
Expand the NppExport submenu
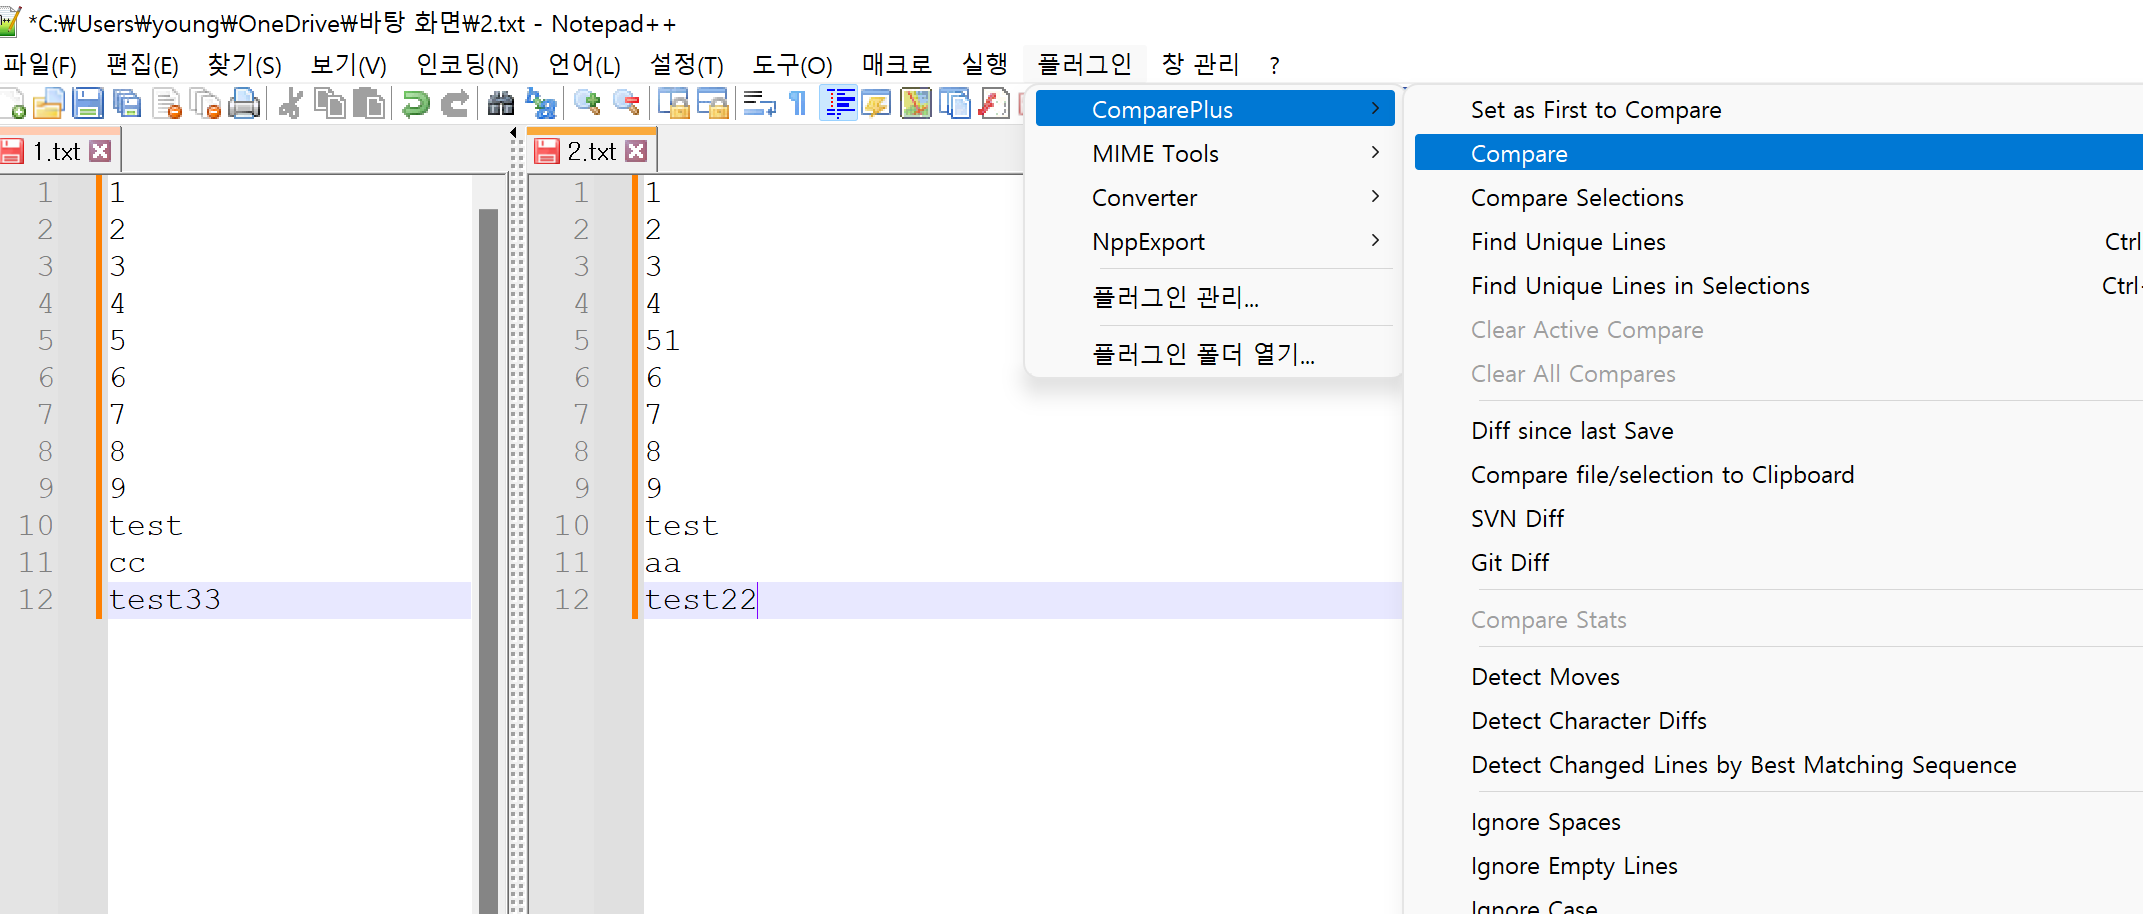1214,241
